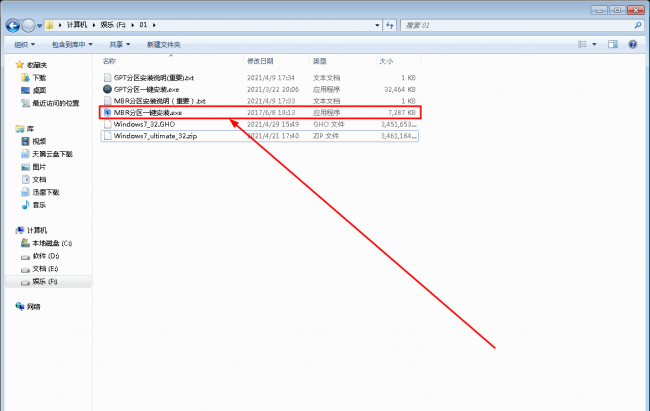Viewport: 650px width, 411px height.
Task: Click the 桌面 icon in favorites
Action: coord(25,90)
